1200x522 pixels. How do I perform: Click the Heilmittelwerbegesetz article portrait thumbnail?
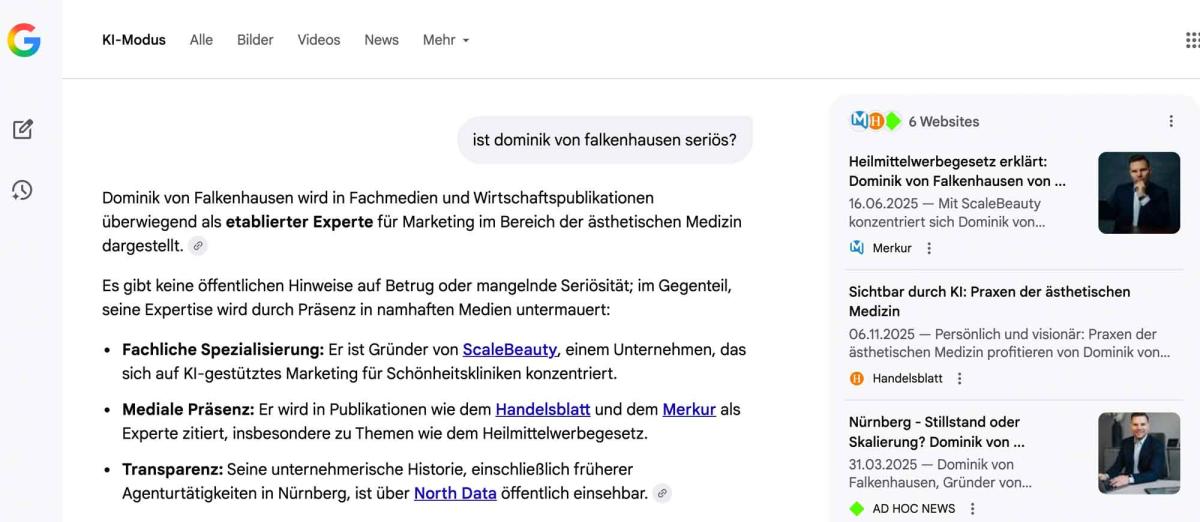[x=1139, y=193]
